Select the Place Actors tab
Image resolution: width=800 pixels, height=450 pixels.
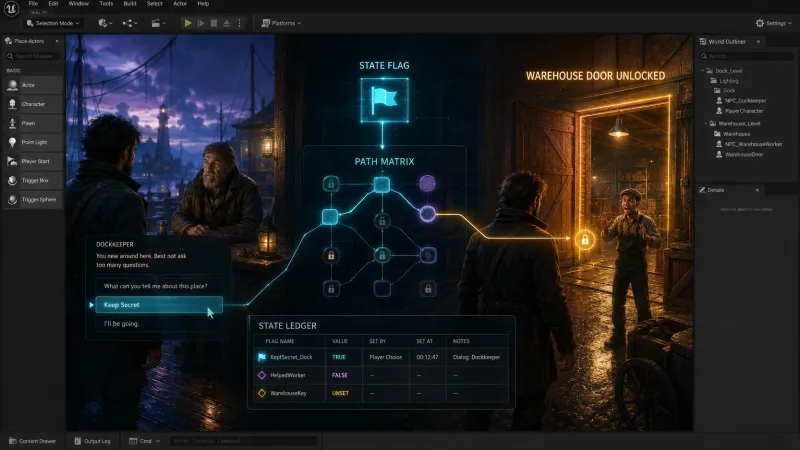click(29, 41)
